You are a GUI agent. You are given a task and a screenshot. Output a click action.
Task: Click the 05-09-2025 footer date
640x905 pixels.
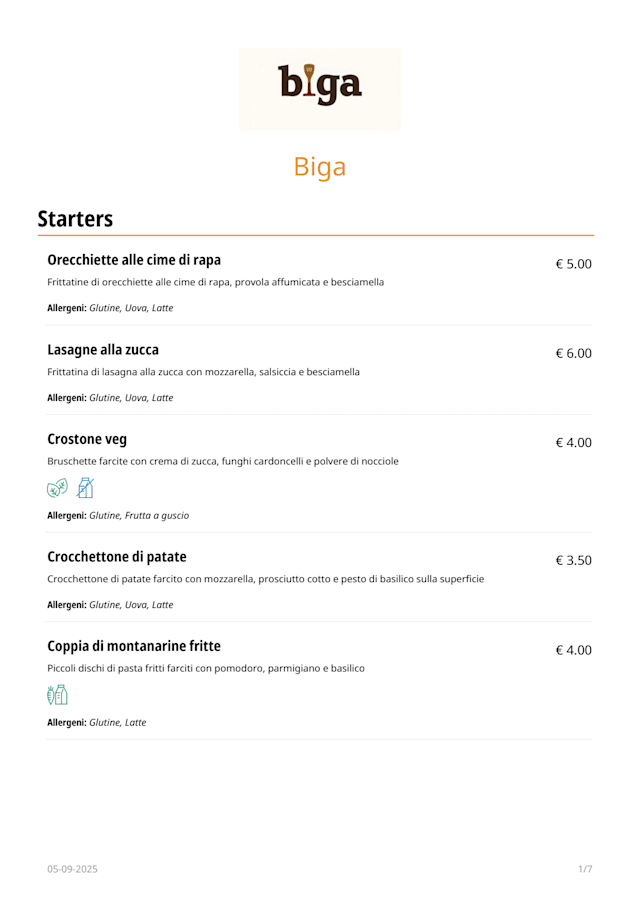tap(72, 869)
